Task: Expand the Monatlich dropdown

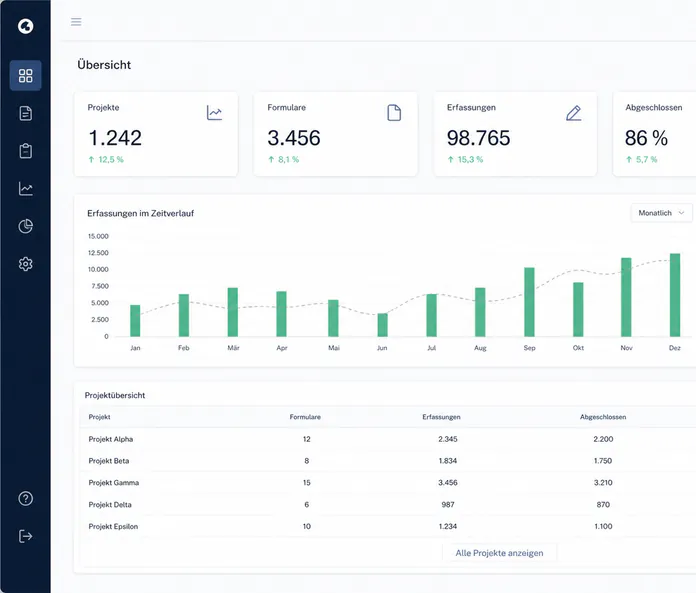Action: [x=661, y=213]
